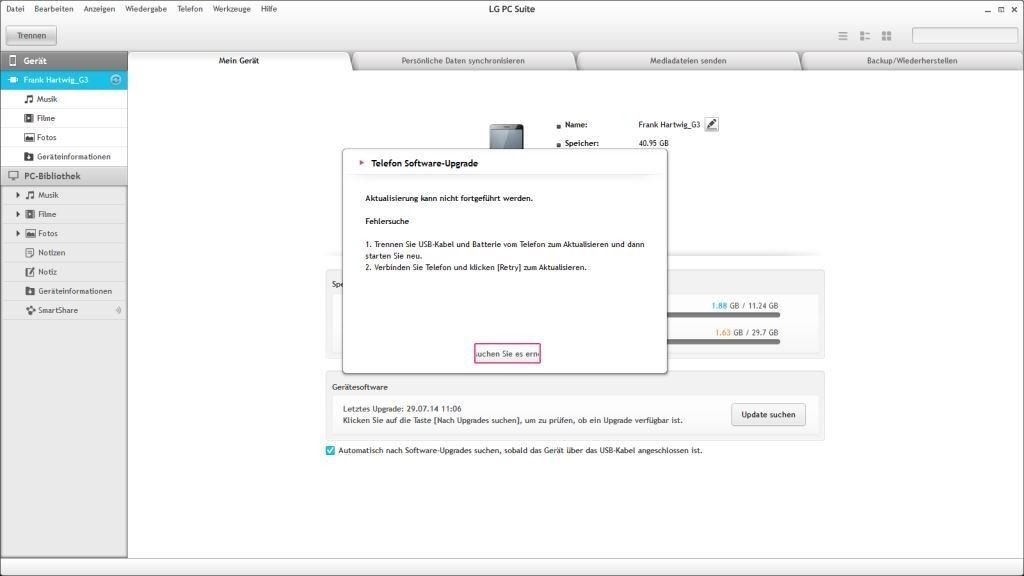Open the Telefon menu
This screenshot has height=576, width=1024.
190,9
